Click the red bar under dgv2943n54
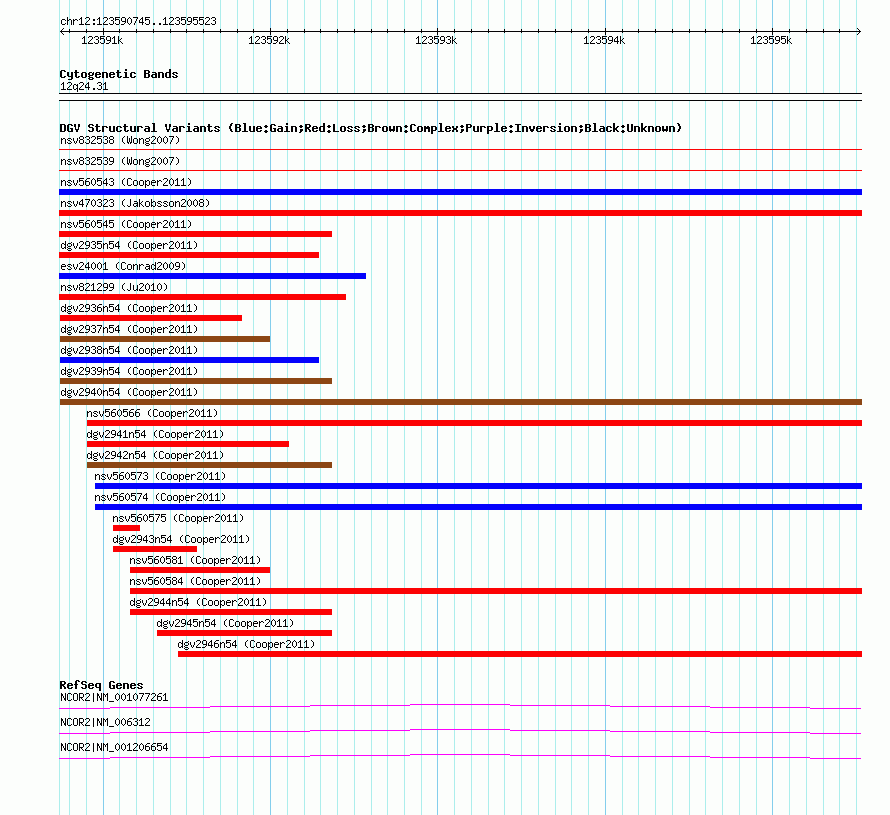Screen dimensions: 890x815 (155, 549)
